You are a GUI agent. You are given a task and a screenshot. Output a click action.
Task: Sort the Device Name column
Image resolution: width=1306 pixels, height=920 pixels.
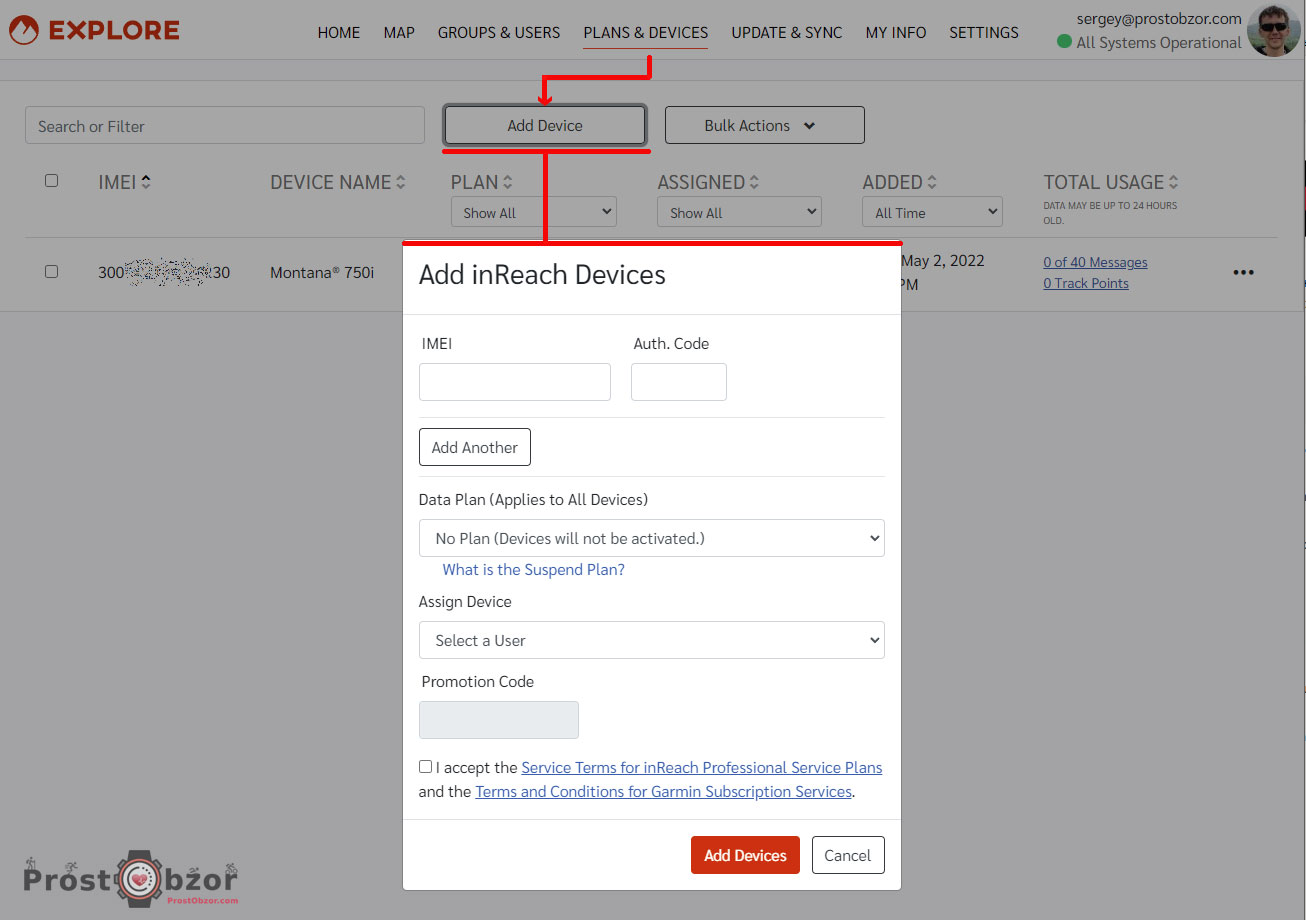(401, 183)
